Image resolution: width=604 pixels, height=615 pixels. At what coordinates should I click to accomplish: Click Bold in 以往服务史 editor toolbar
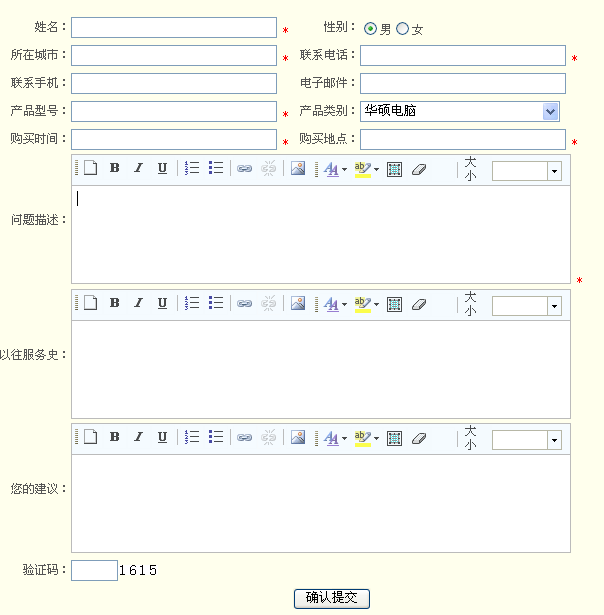tap(115, 303)
